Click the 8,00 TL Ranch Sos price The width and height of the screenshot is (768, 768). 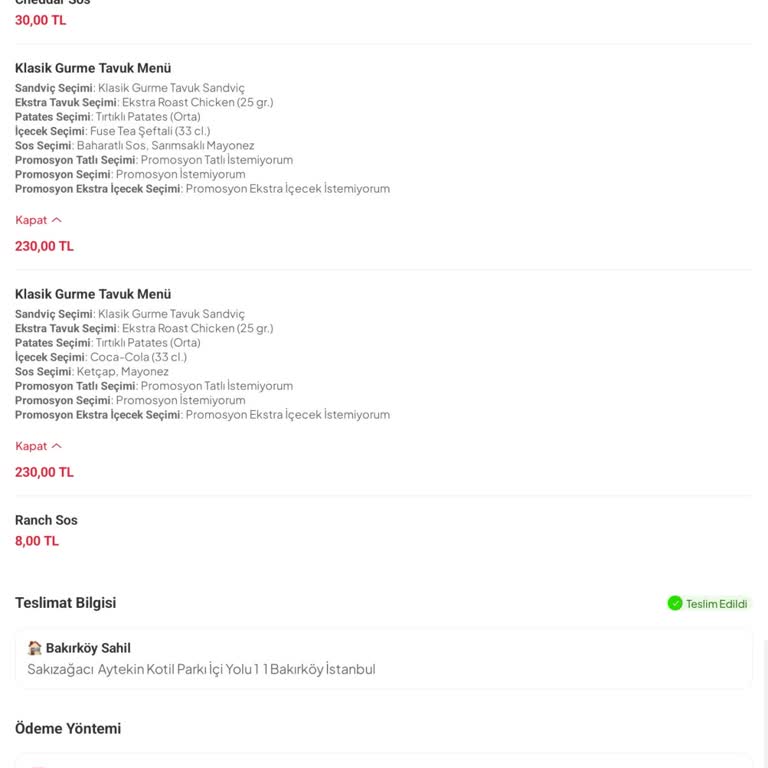[x=37, y=541]
